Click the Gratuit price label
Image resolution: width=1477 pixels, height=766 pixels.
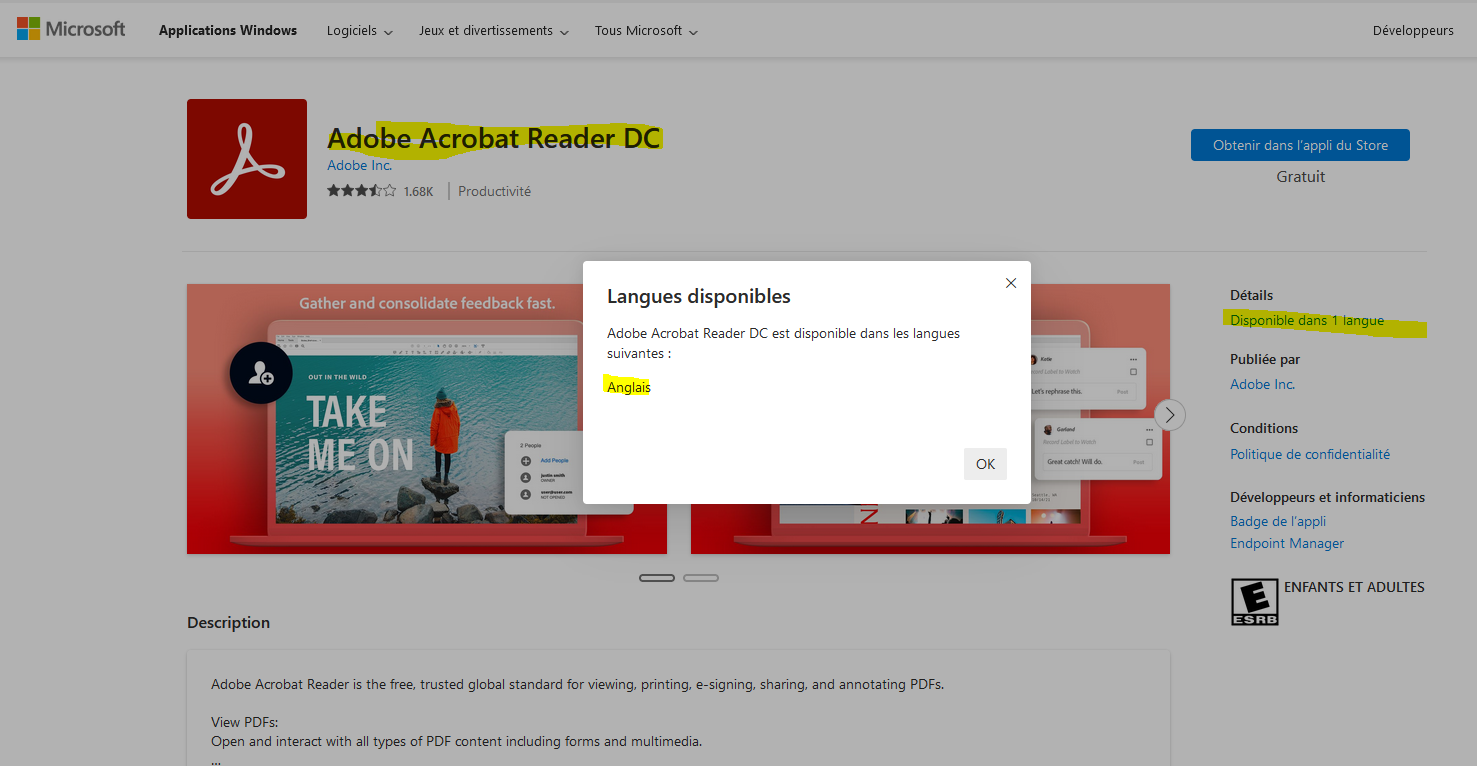(1300, 177)
